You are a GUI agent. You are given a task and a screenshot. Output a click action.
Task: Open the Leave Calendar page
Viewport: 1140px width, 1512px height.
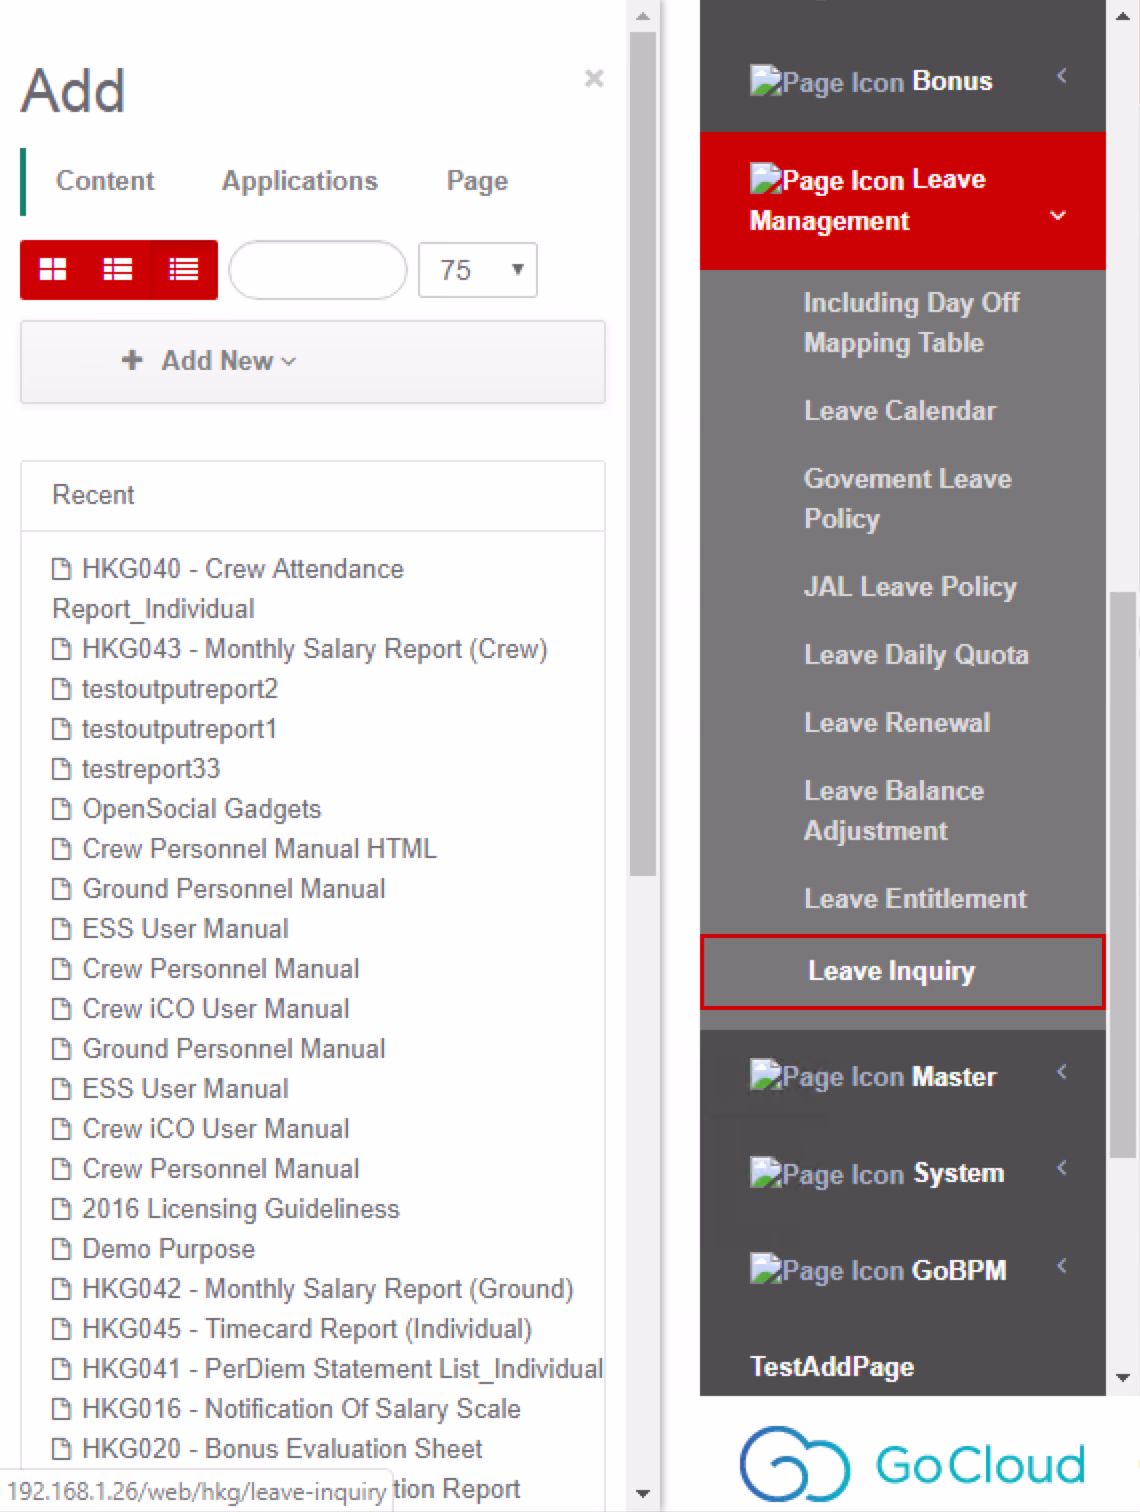click(x=899, y=411)
